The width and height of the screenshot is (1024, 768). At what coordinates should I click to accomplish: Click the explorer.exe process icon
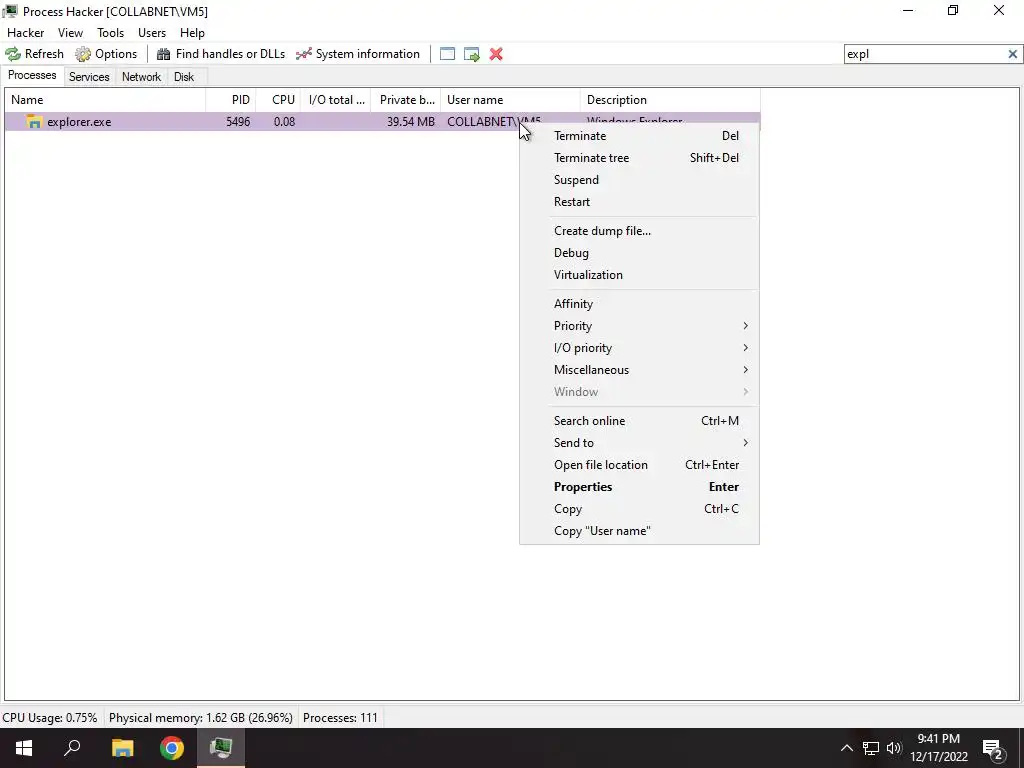click(34, 122)
